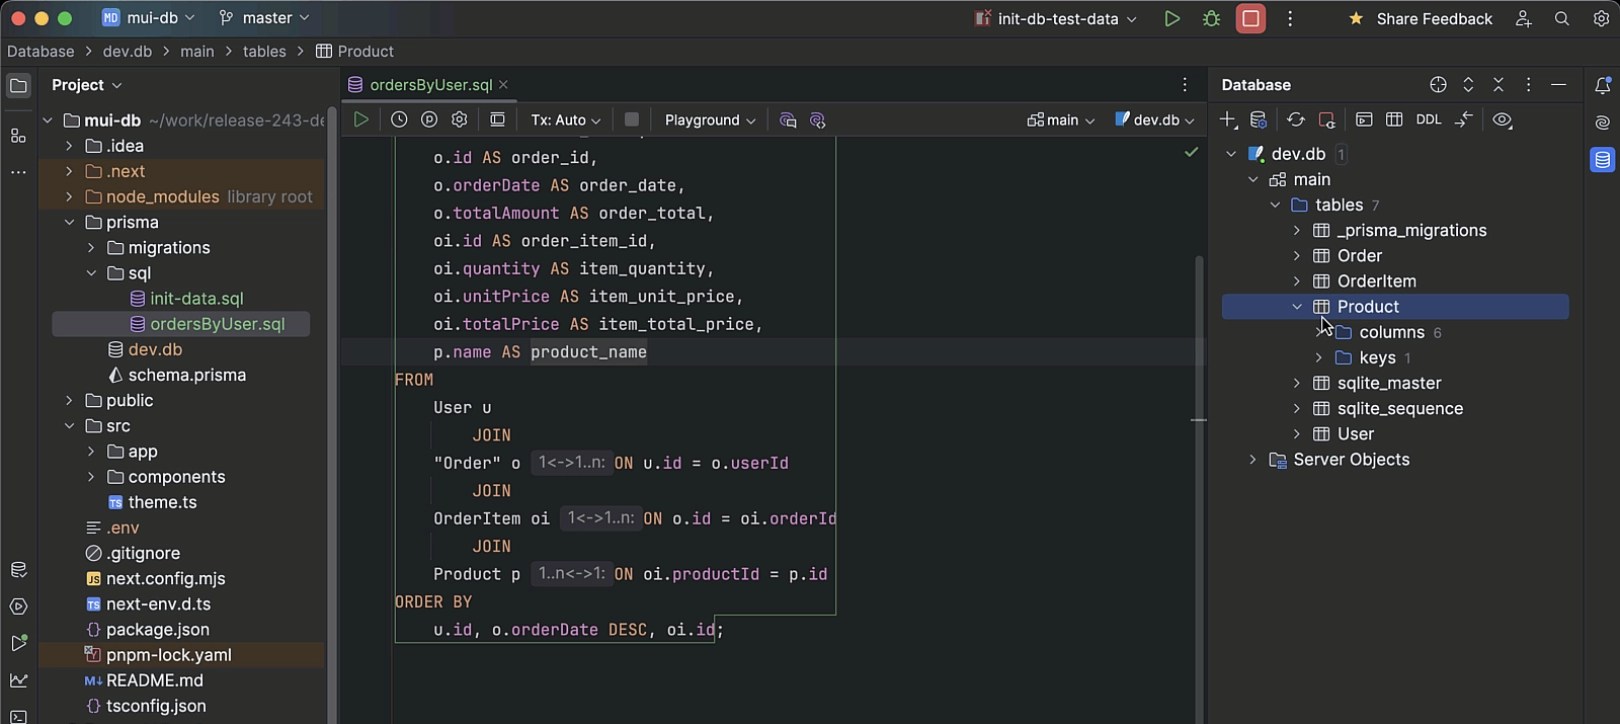Open package.json file
Screen dimensions: 1620x724
point(157,630)
